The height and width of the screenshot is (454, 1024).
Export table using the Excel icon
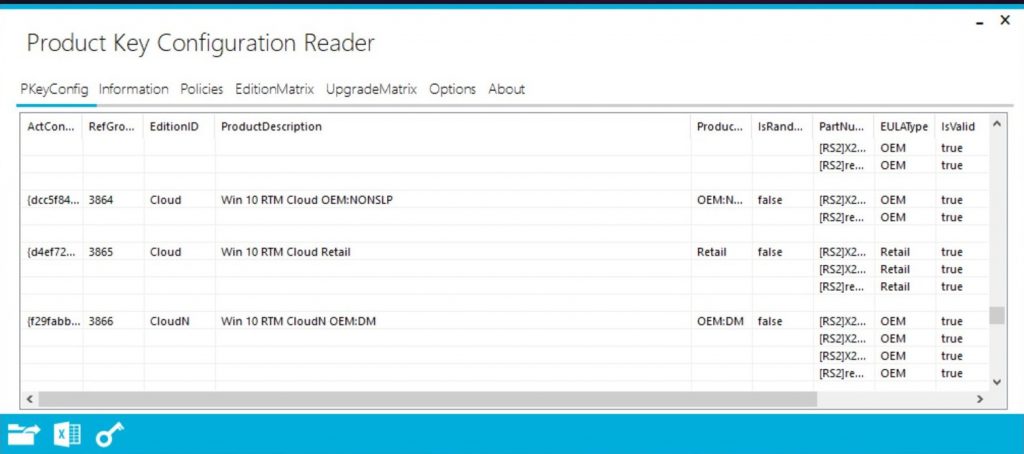pyautogui.click(x=67, y=434)
